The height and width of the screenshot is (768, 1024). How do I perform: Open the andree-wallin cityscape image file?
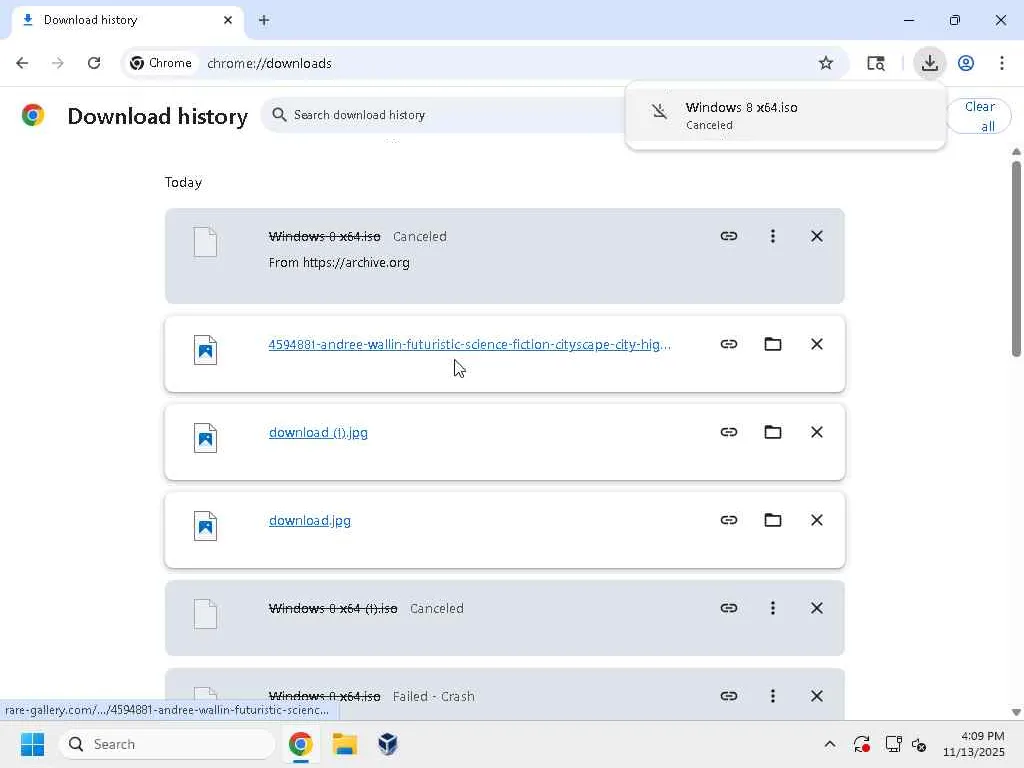pos(470,344)
